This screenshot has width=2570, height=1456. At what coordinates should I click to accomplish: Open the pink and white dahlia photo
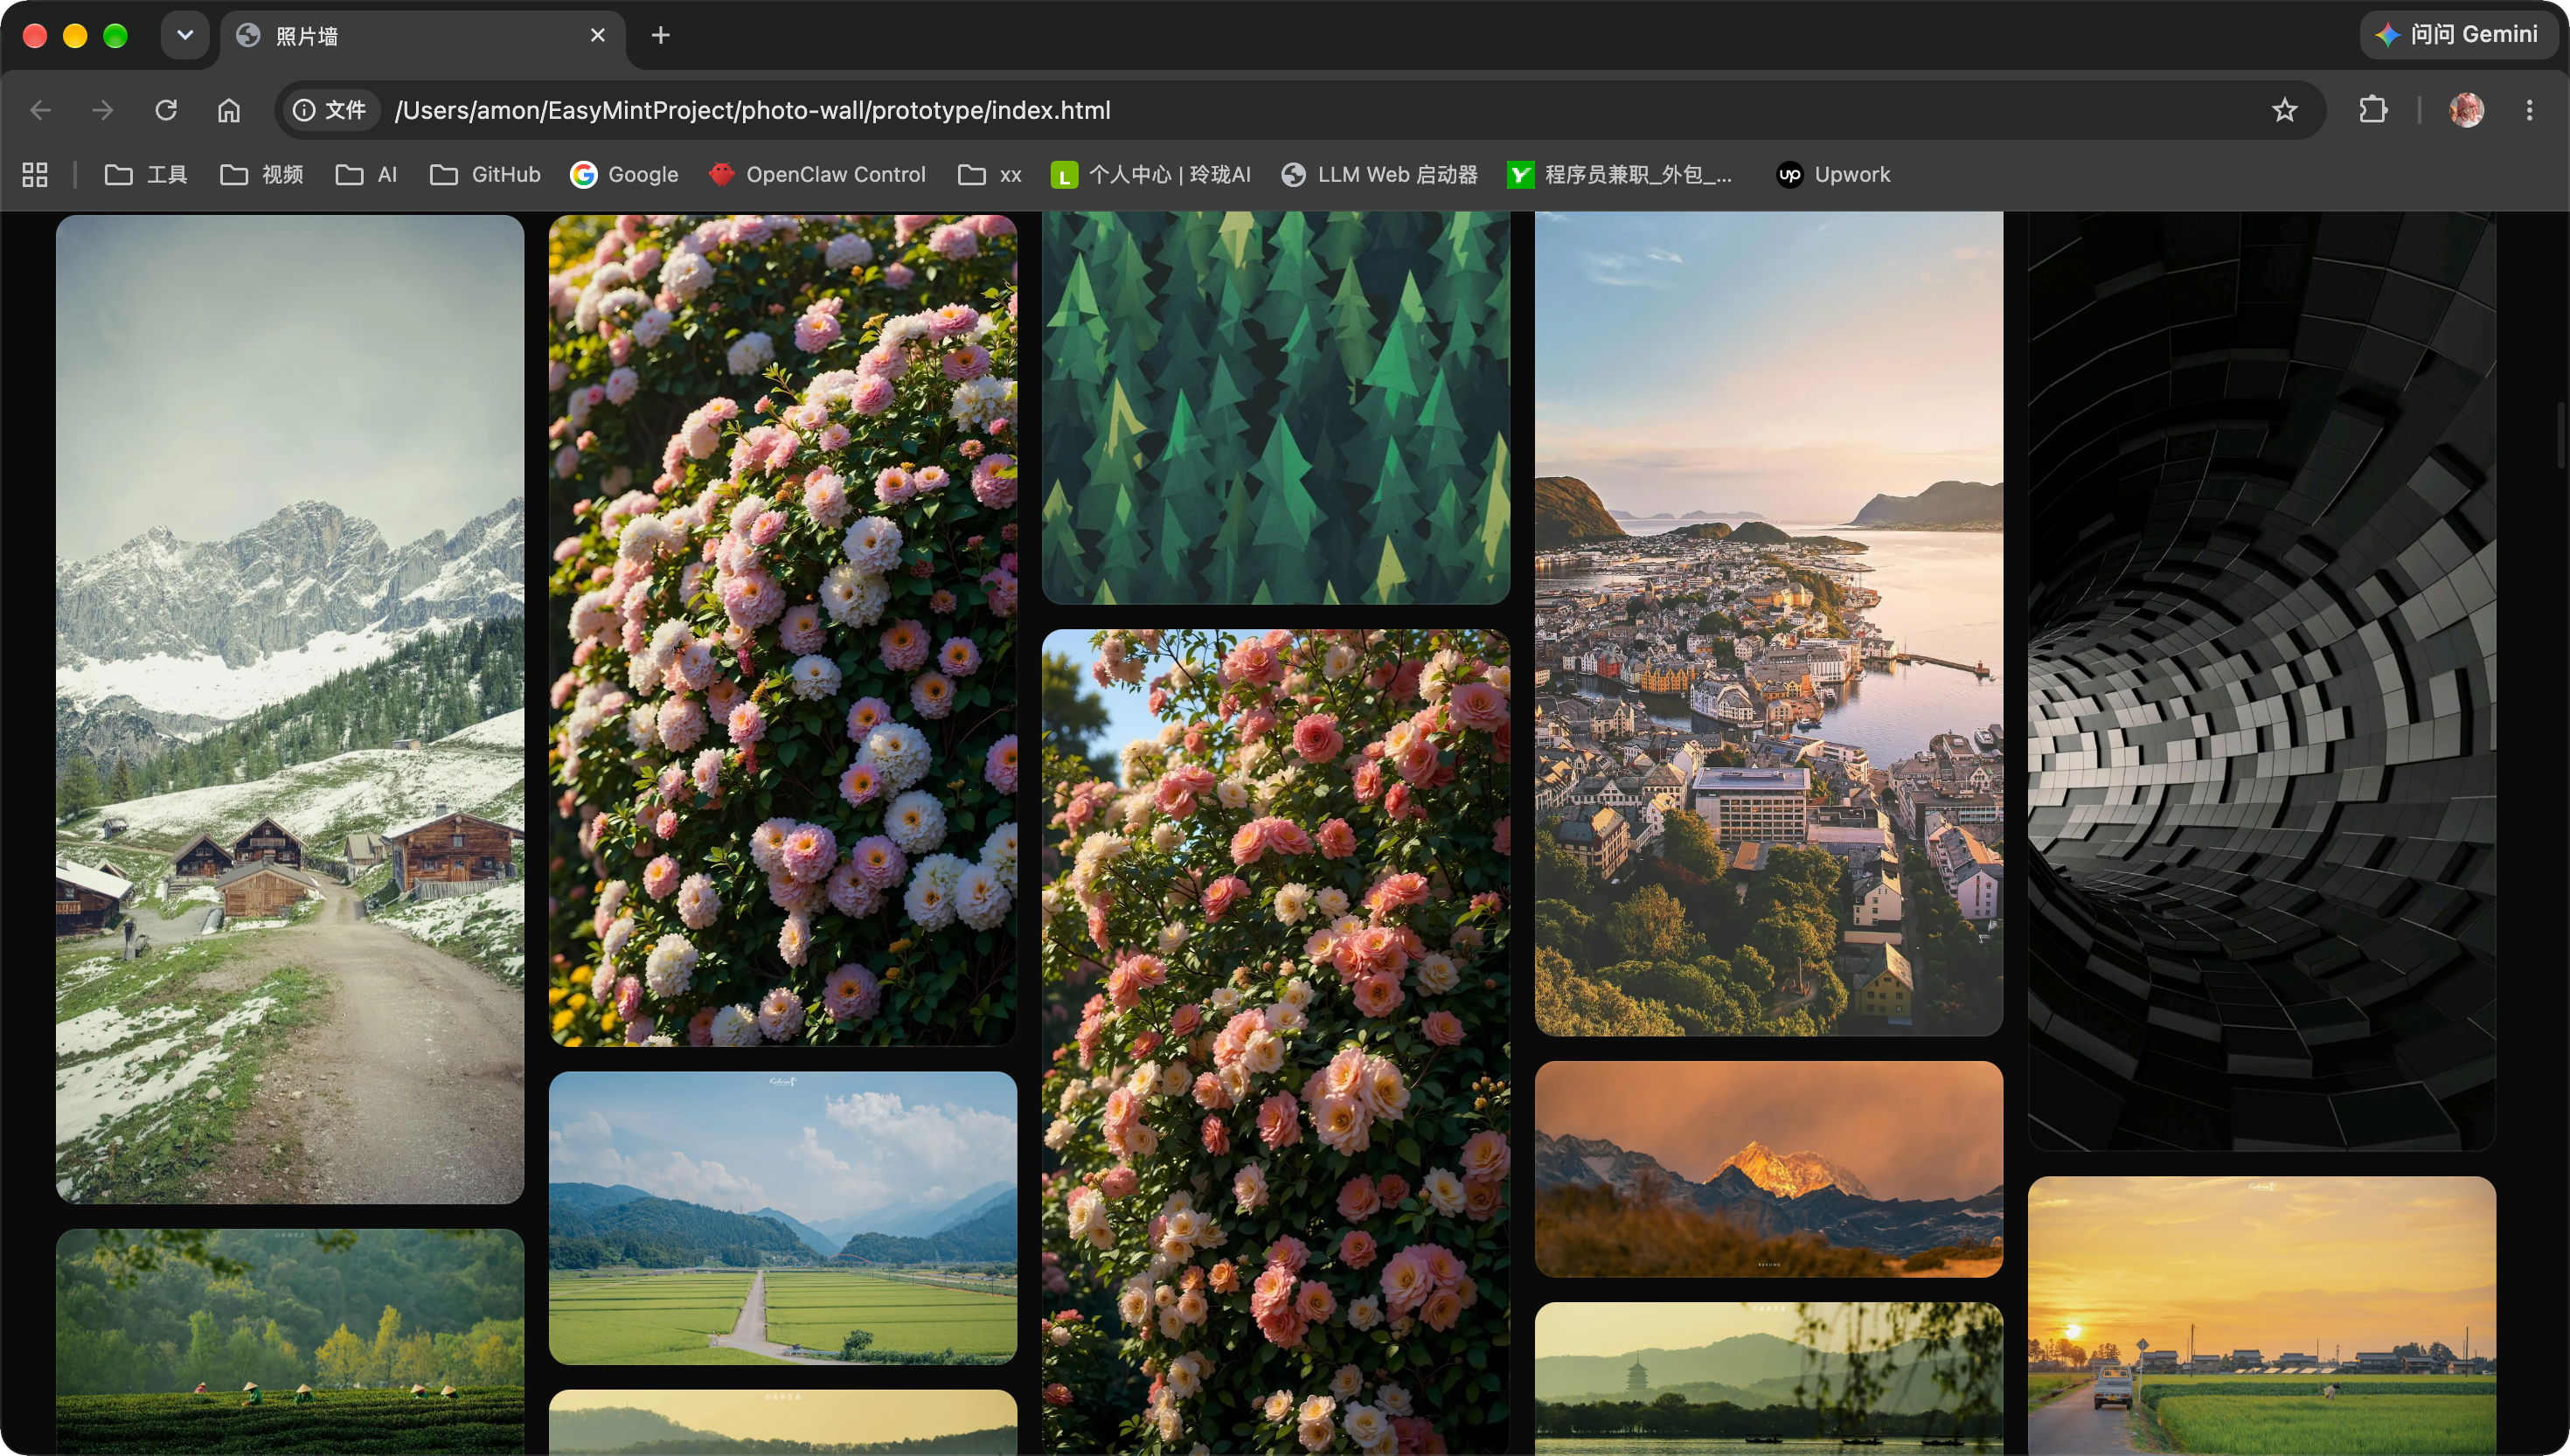(783, 630)
